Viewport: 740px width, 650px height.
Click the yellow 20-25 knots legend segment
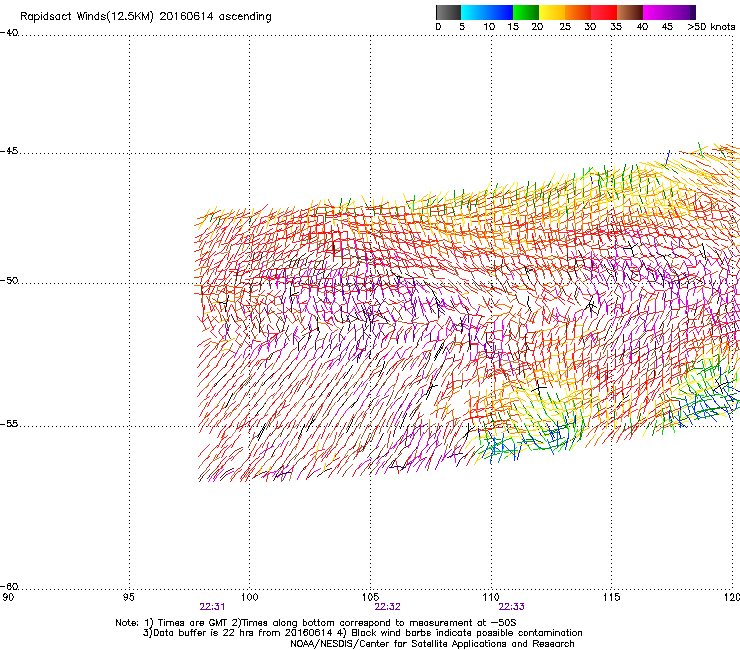[x=552, y=12]
